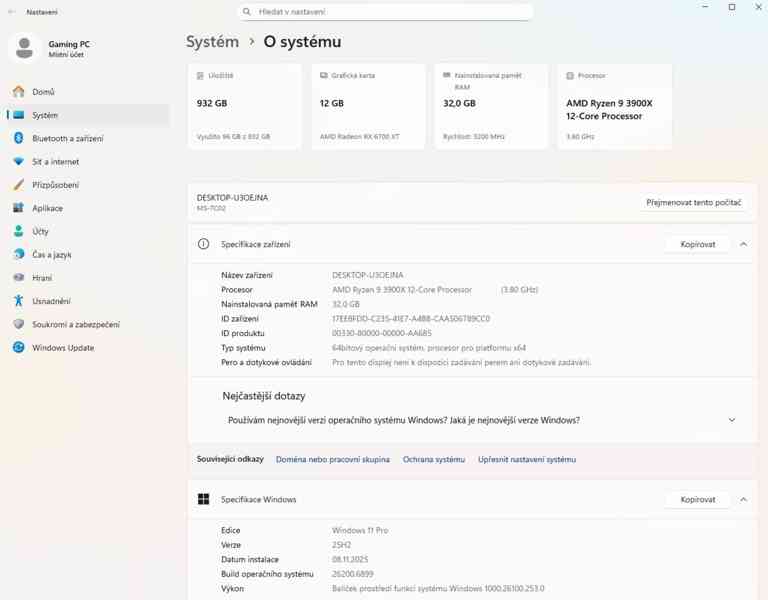Viewport: 768px width, 600px height.
Task: Open the Úložiště 932 GB card
Action: point(244,106)
